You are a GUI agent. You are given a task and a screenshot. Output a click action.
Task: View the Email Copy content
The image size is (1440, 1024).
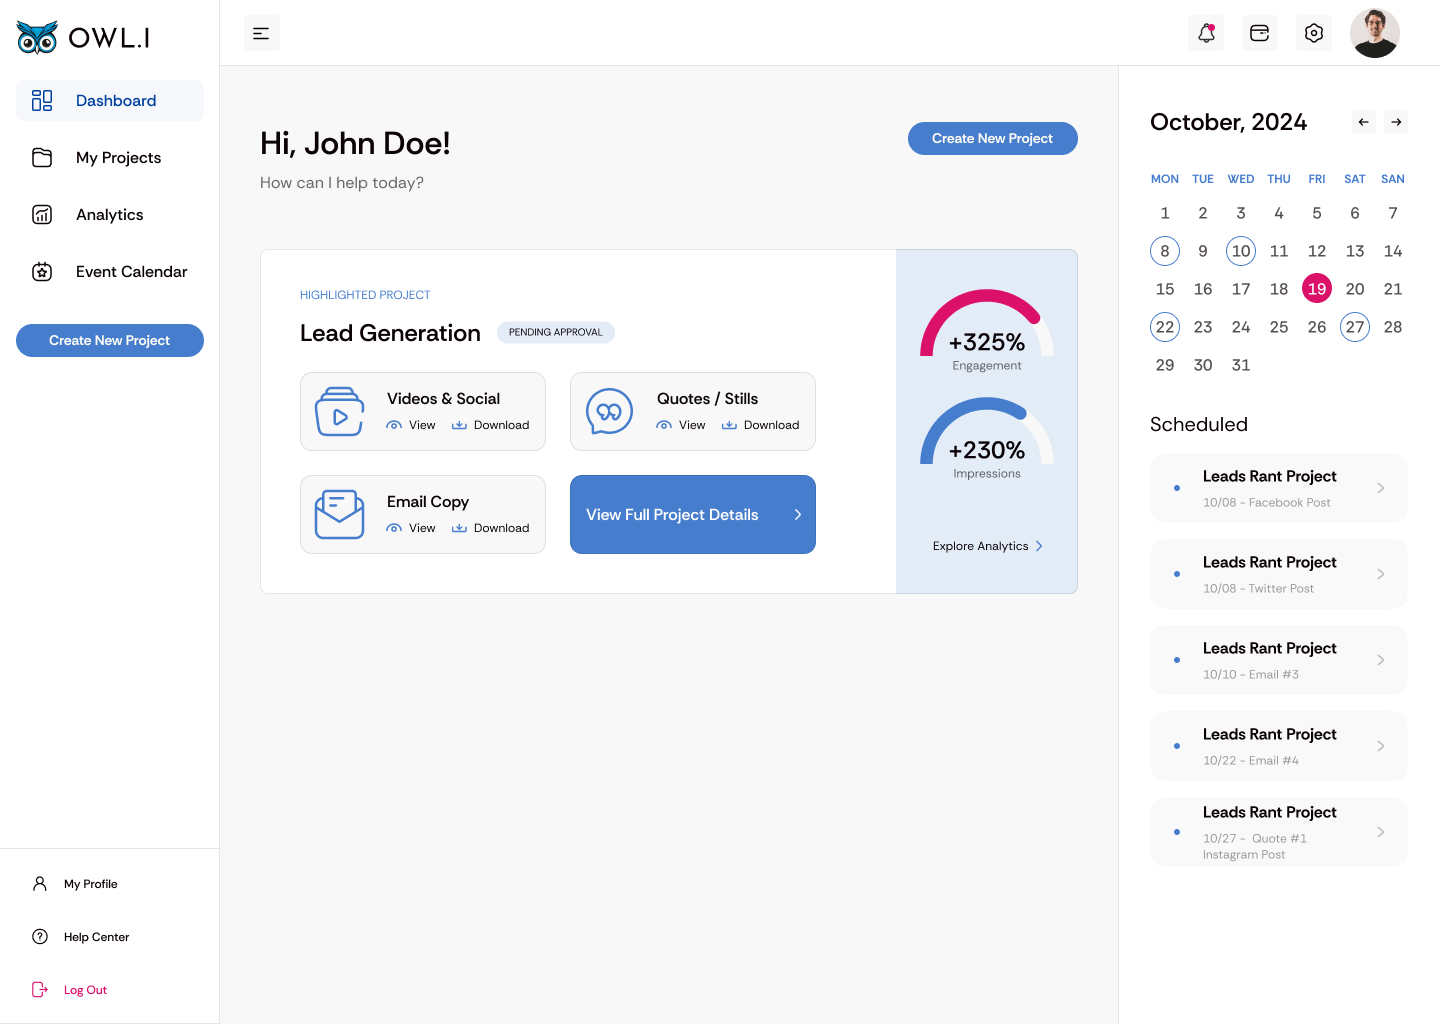tap(411, 528)
